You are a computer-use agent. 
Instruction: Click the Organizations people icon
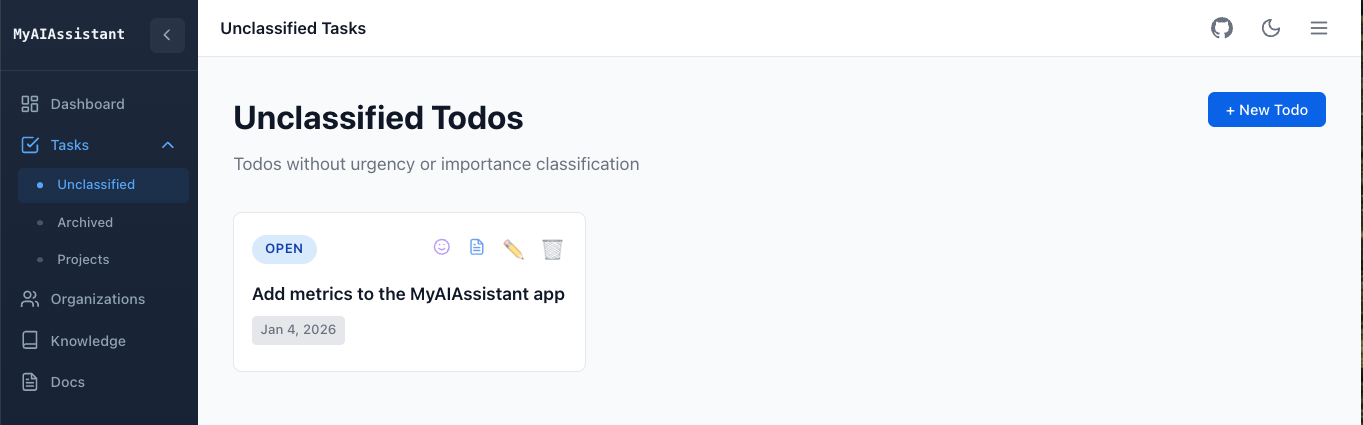tap(30, 299)
